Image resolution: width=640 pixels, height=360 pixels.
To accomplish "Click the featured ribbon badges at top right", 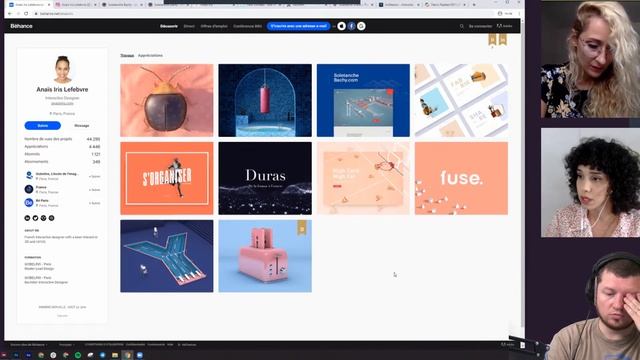I will point(498,40).
